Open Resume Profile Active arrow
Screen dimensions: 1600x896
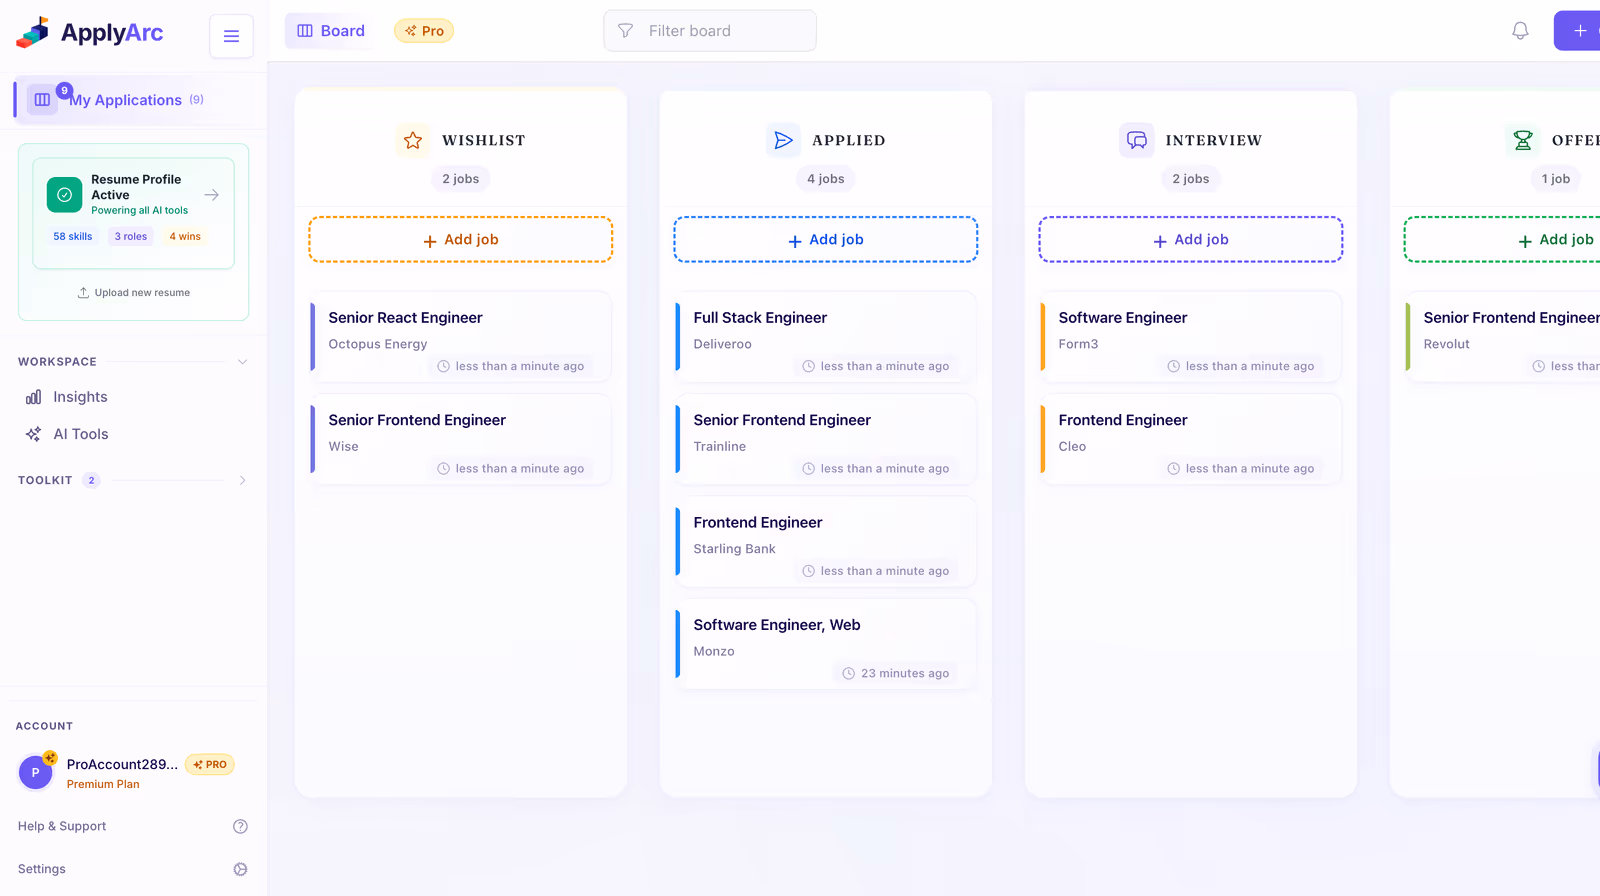(212, 195)
